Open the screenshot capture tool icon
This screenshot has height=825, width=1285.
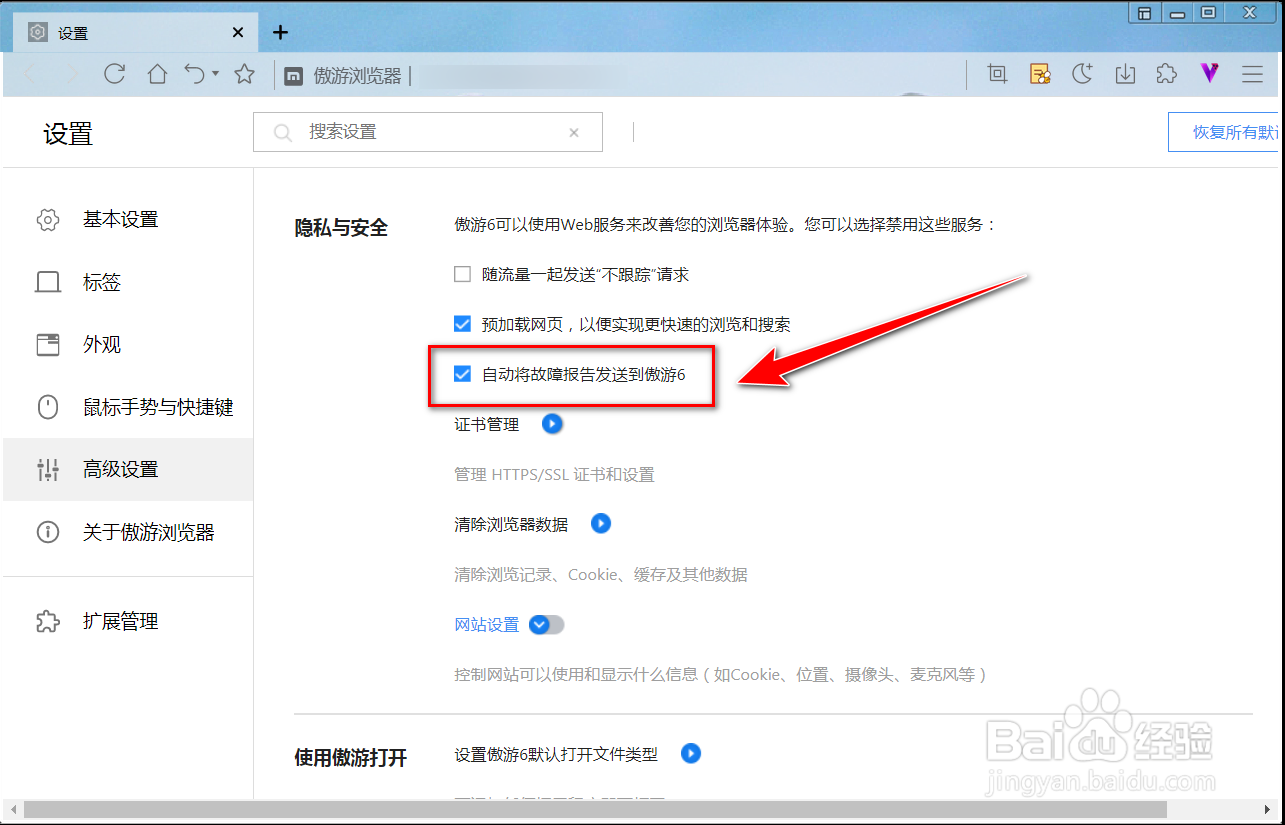pyautogui.click(x=997, y=74)
